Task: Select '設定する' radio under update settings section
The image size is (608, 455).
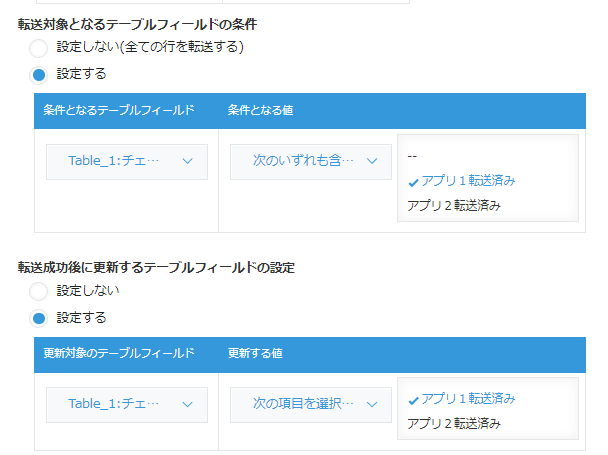Action: pyautogui.click(x=38, y=318)
